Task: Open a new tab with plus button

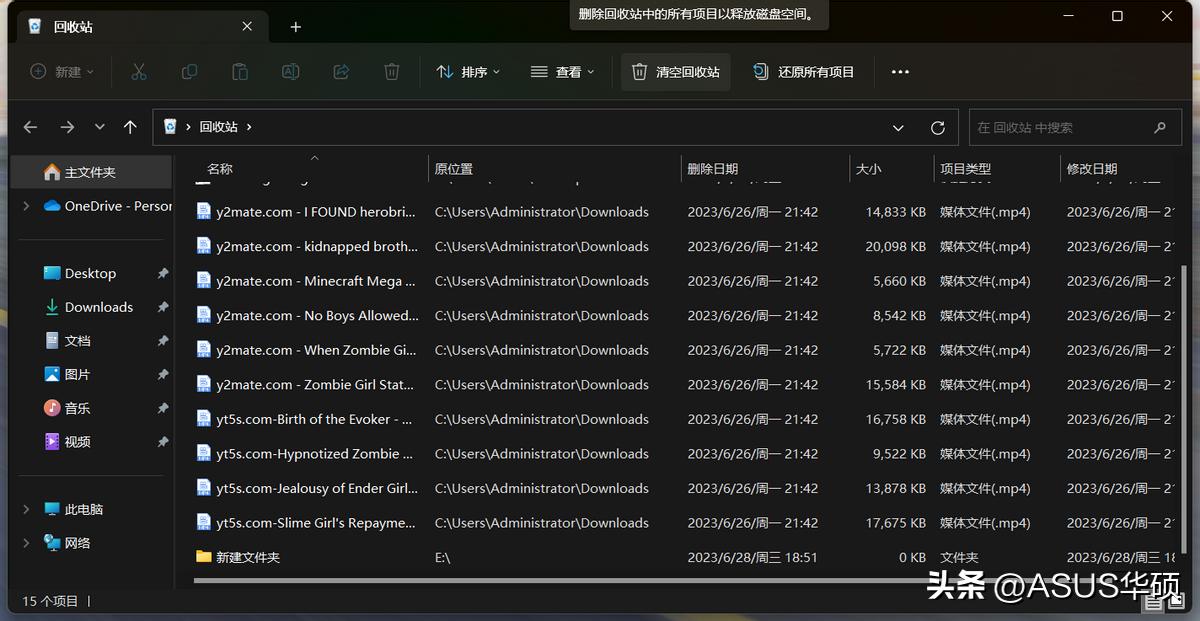Action: point(295,27)
